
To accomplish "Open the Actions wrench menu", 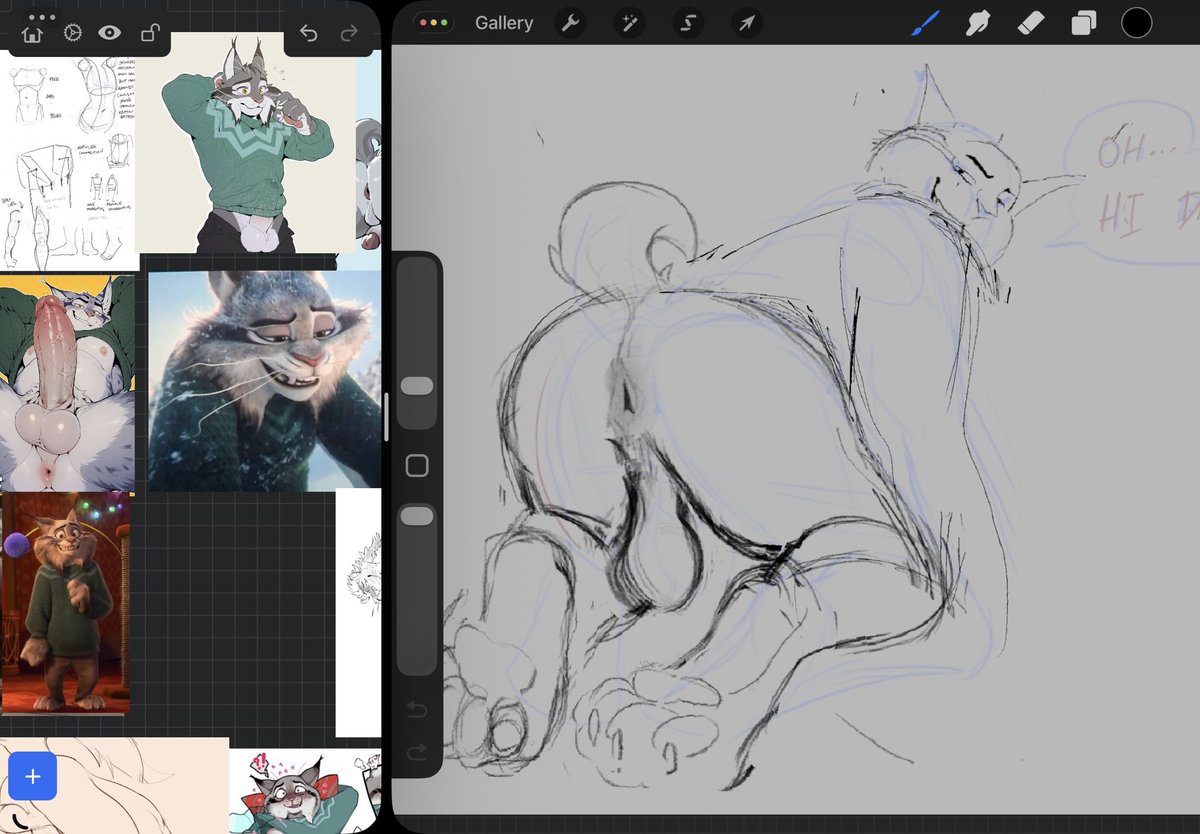I will point(570,22).
